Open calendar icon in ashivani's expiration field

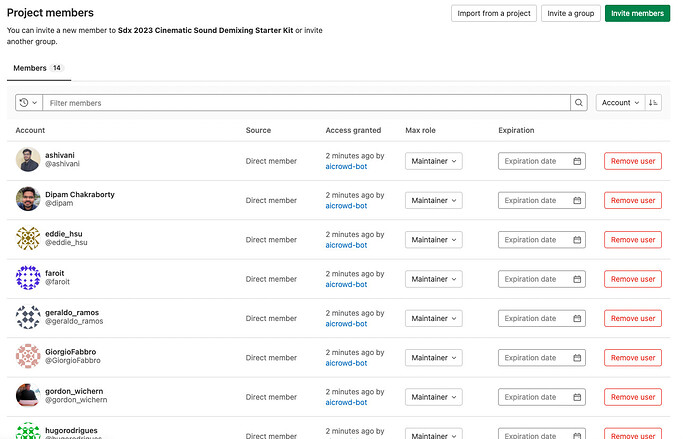tap(577, 161)
